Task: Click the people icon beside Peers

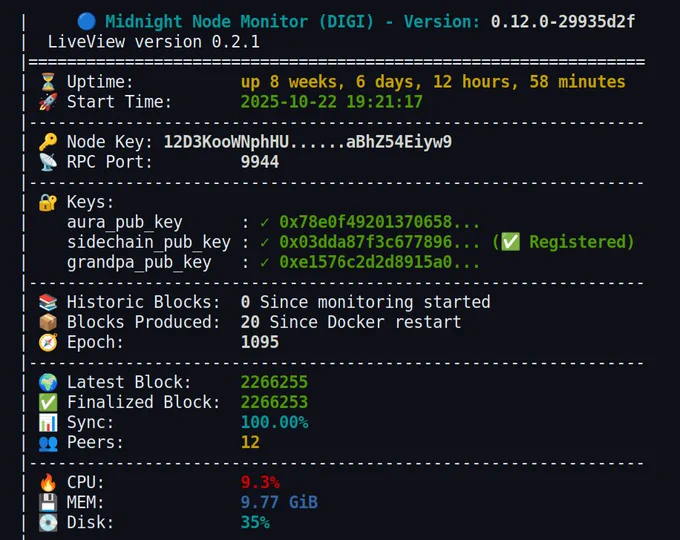Action: tap(48, 442)
